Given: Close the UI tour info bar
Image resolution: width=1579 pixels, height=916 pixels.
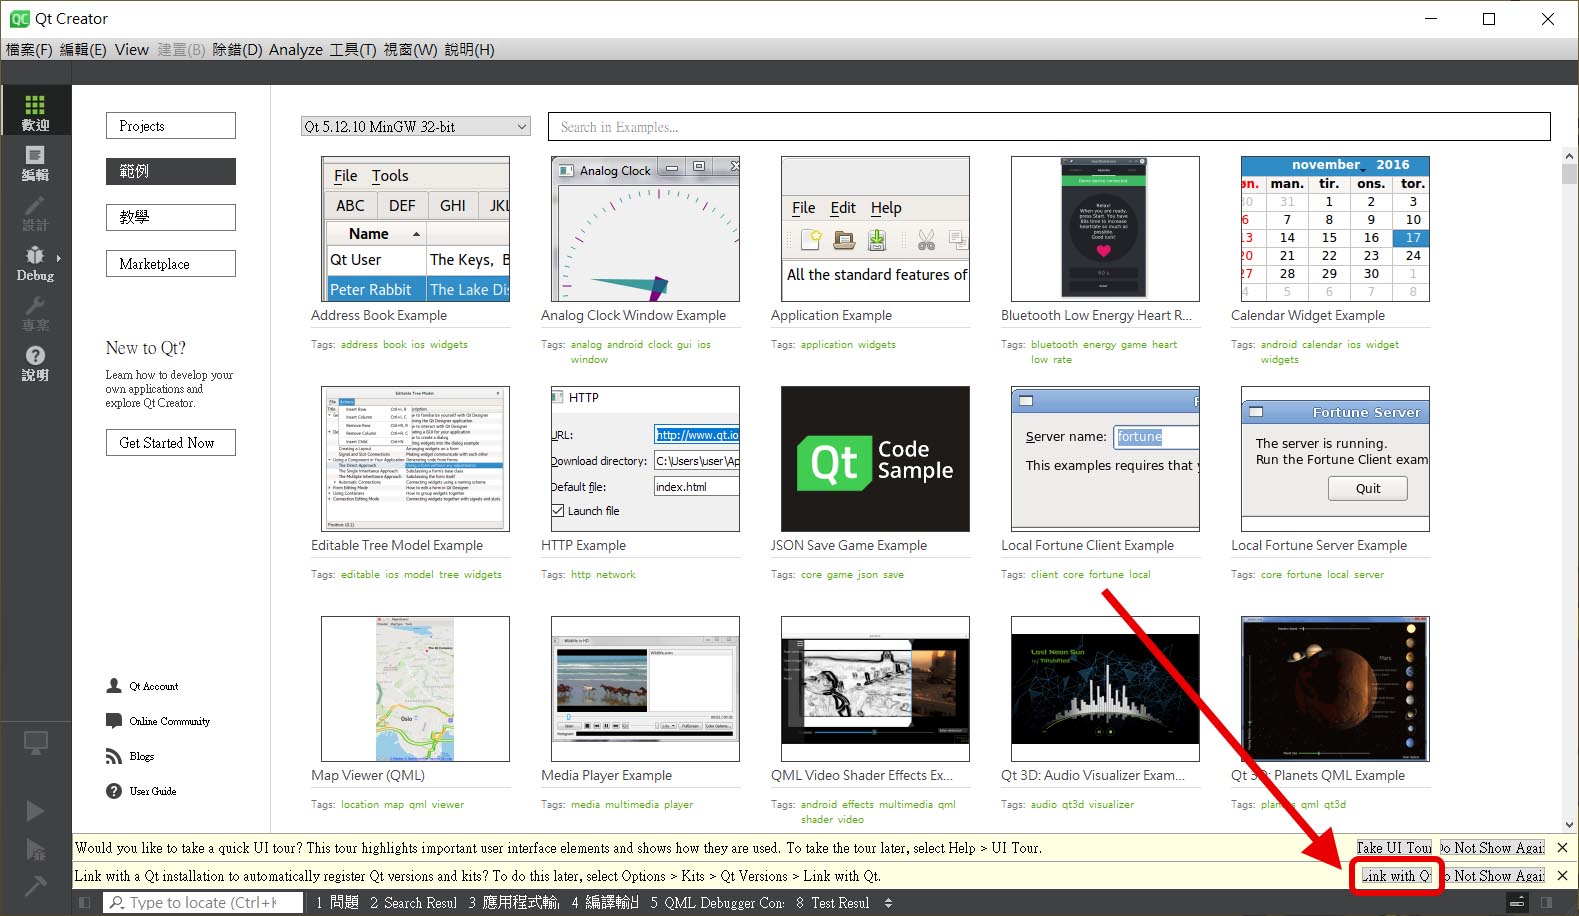Looking at the screenshot, I should point(1562,848).
